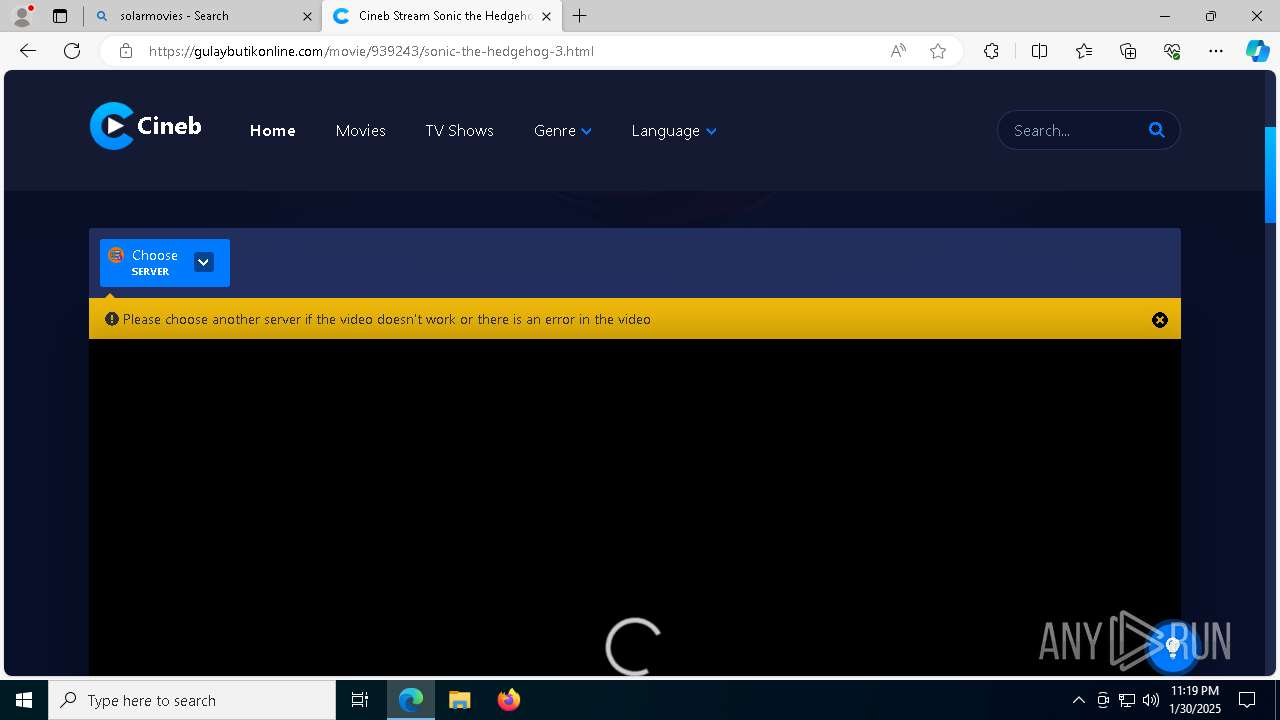Add page to favorites star icon
The width and height of the screenshot is (1280, 720).
click(938, 51)
